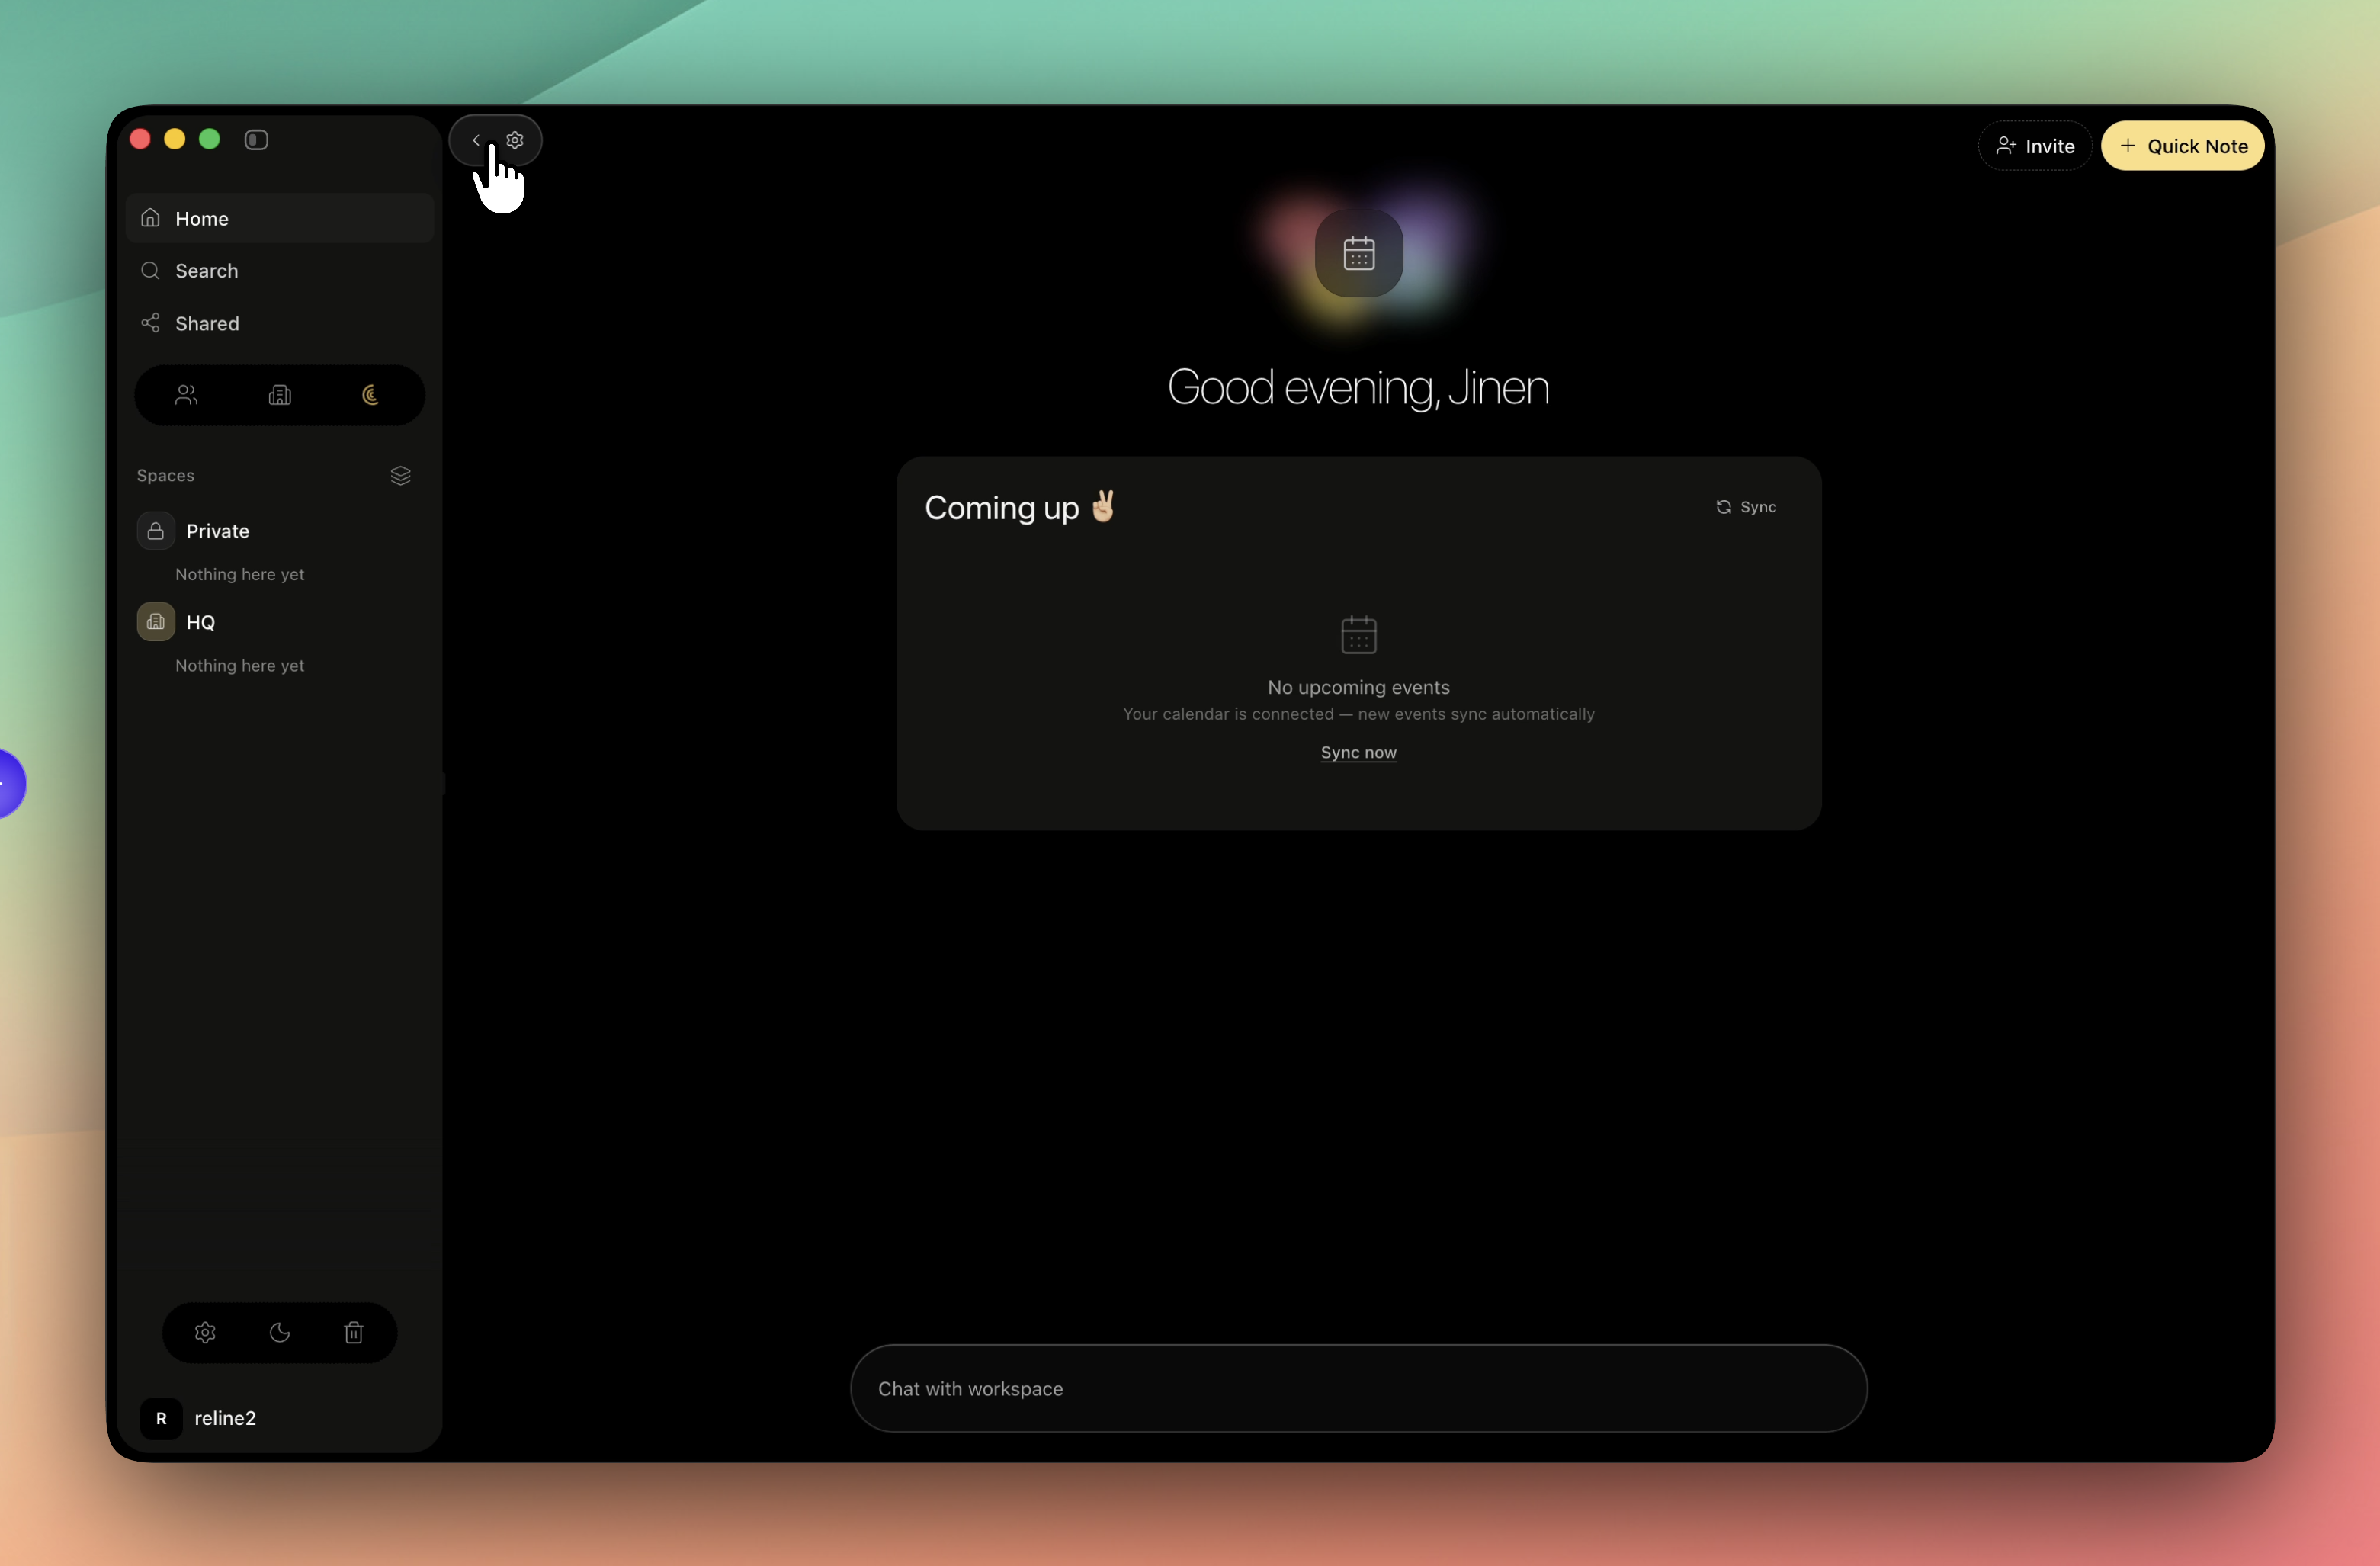Click the HQ building icon

point(156,622)
